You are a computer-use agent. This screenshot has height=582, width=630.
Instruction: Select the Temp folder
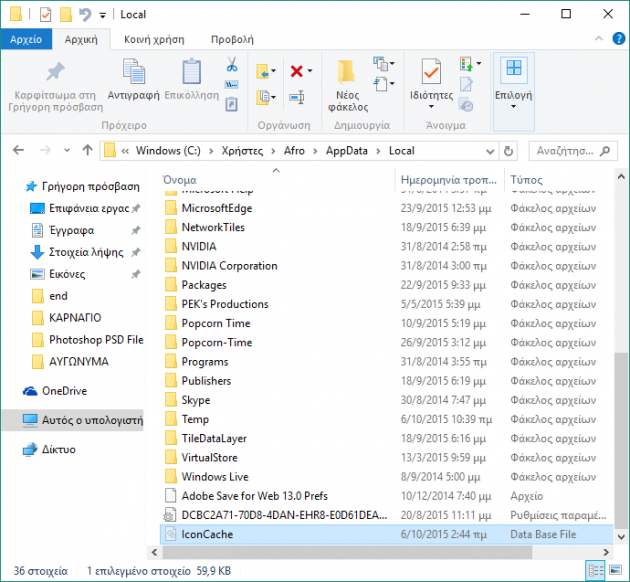click(386, 419)
